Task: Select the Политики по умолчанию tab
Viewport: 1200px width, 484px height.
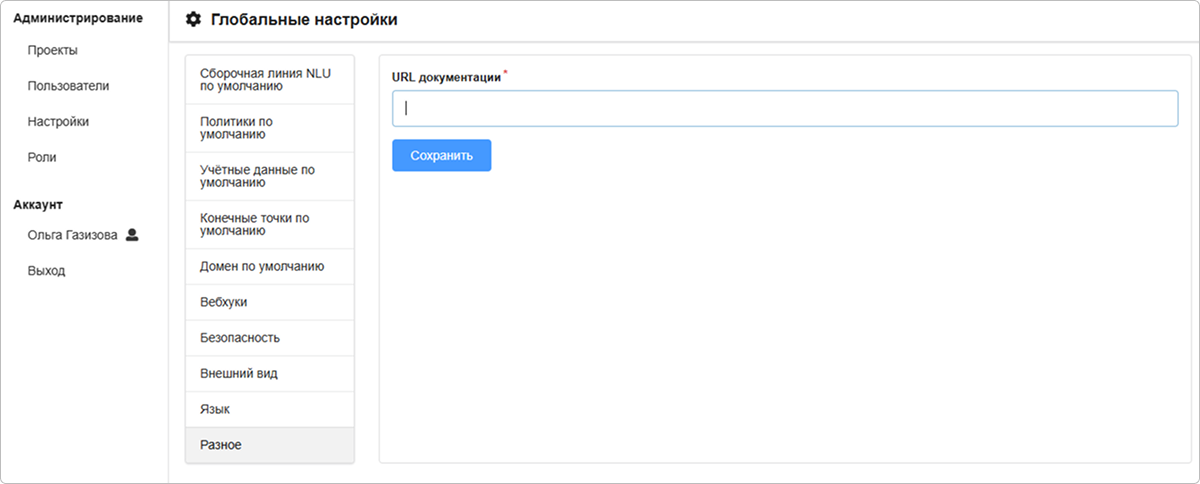Action: click(269, 128)
